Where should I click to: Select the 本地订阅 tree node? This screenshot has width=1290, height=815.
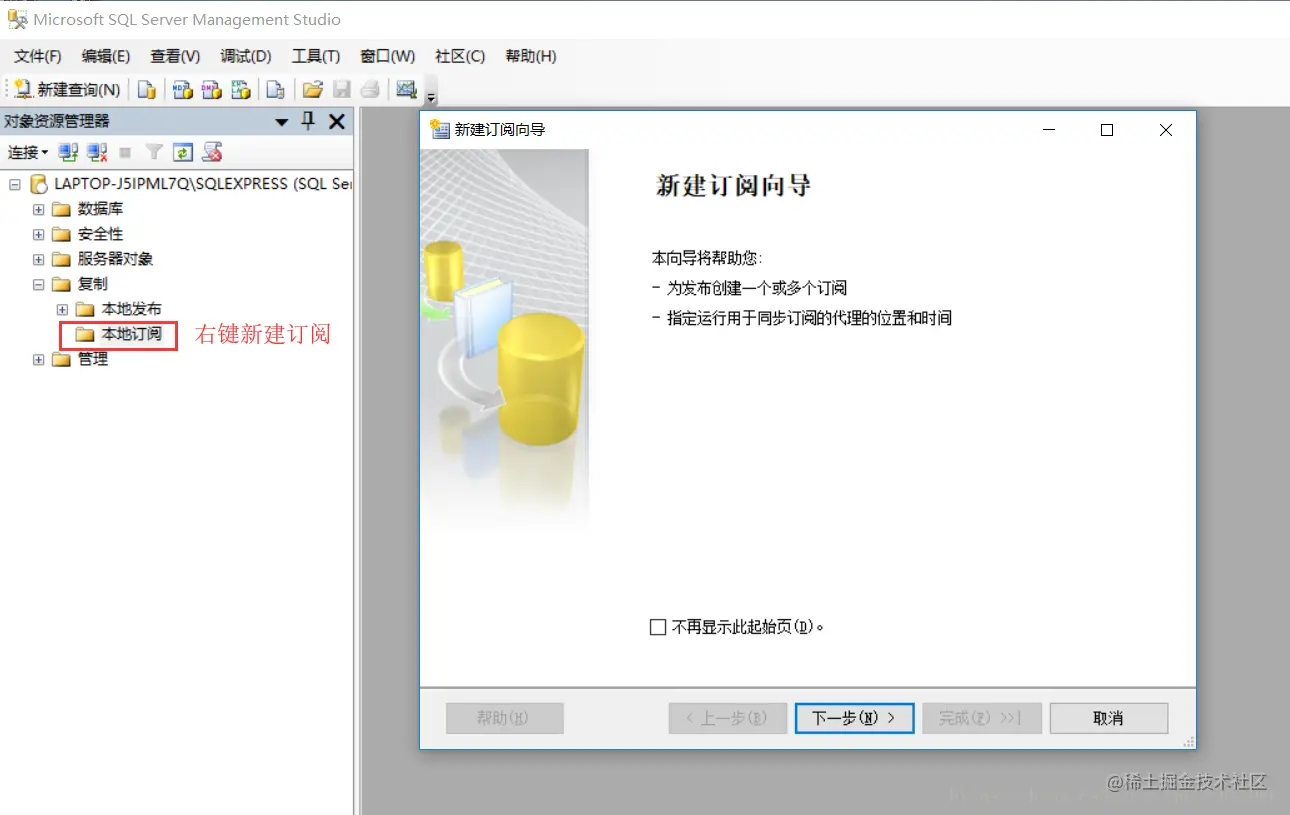126,335
